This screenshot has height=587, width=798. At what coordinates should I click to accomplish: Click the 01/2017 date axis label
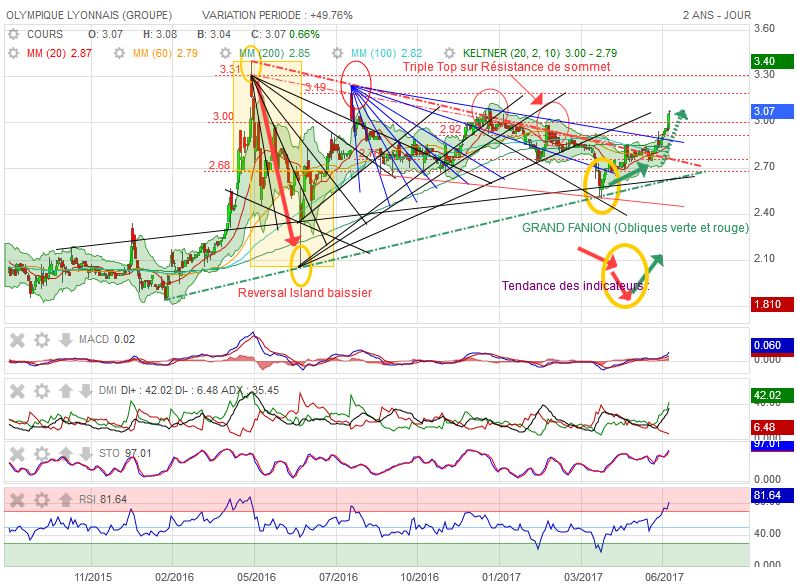(x=501, y=577)
